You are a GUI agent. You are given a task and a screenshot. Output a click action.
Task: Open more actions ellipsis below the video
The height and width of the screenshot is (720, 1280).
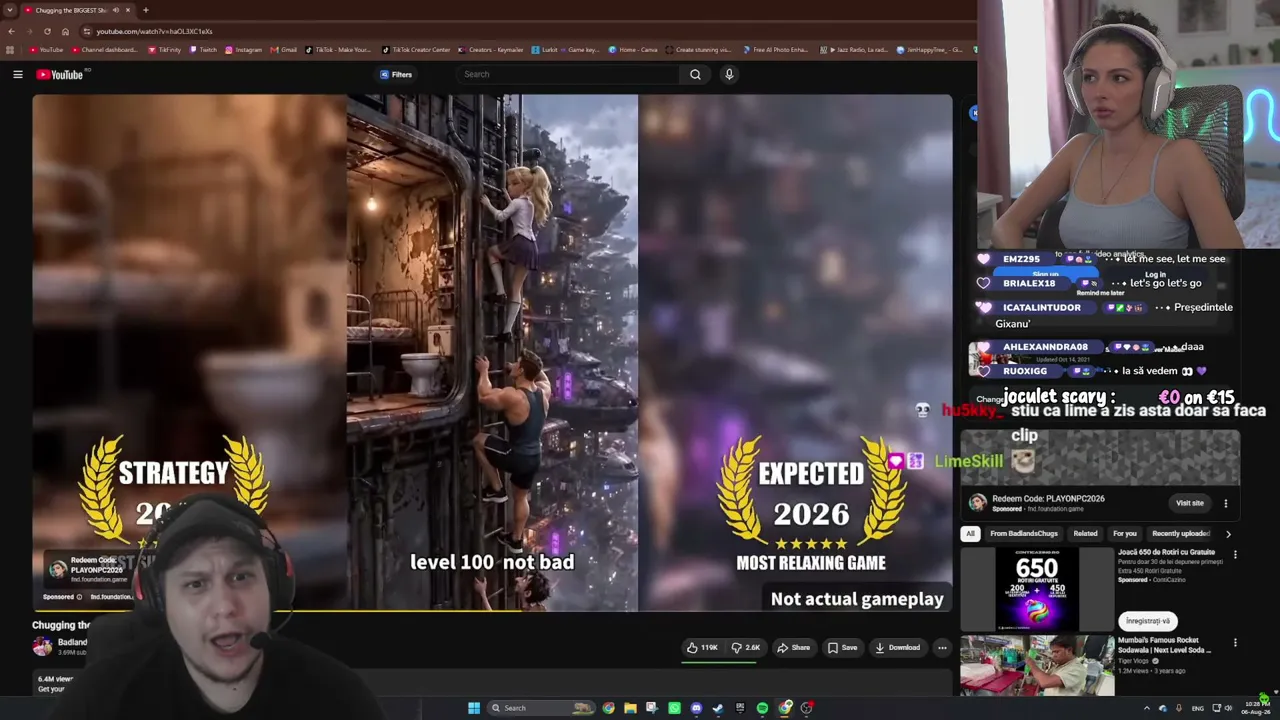(942, 647)
